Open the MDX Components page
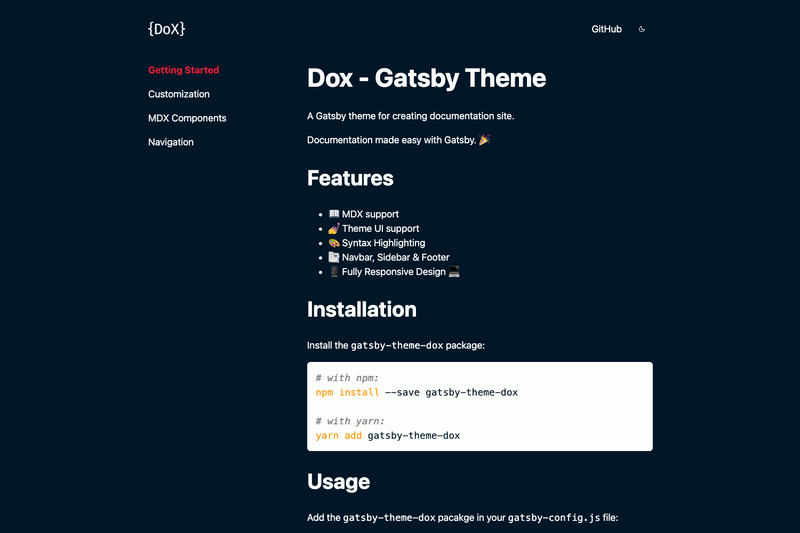The width and height of the screenshot is (800, 533). (x=187, y=118)
